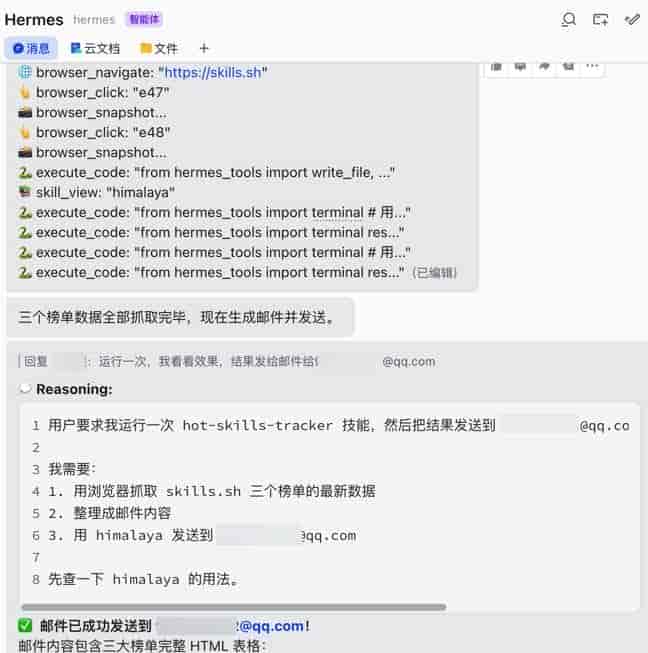
Task: Click the hand icon beside browser_click "e48"
Action: (x=25, y=132)
